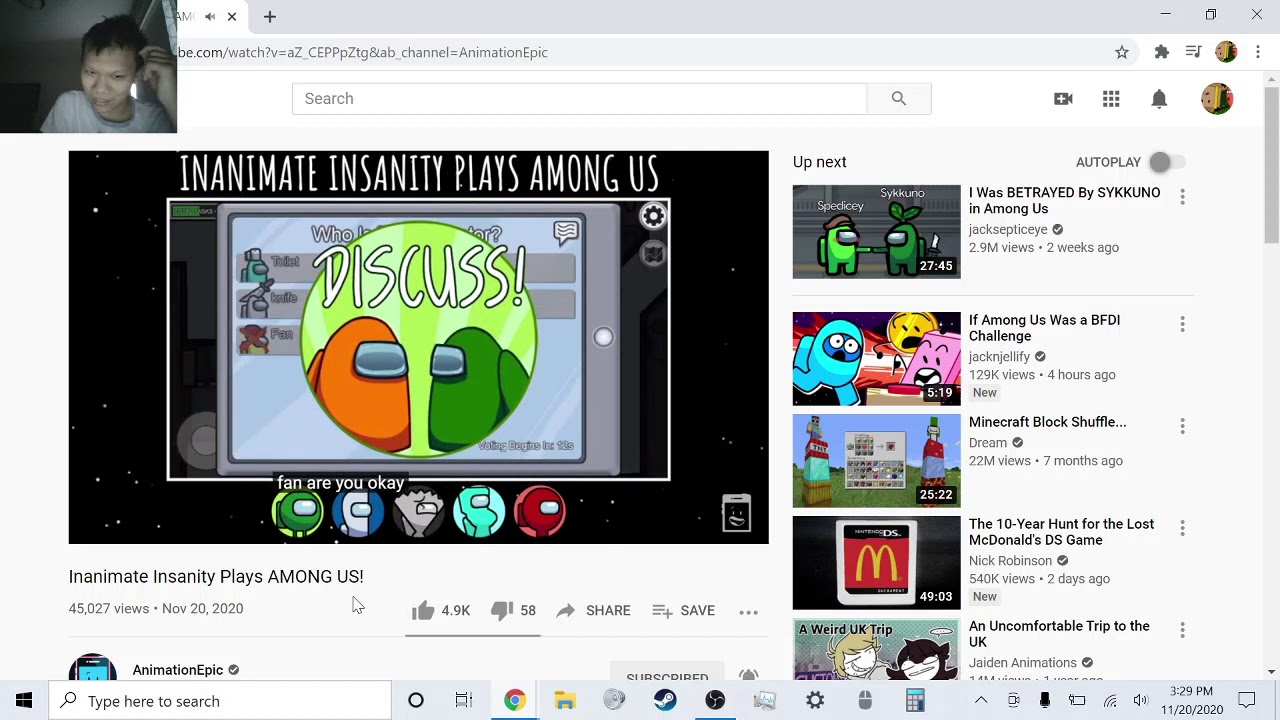Image resolution: width=1280 pixels, height=720 pixels.
Task: Click the AnimationEpic channel avatar
Action: click(93, 667)
